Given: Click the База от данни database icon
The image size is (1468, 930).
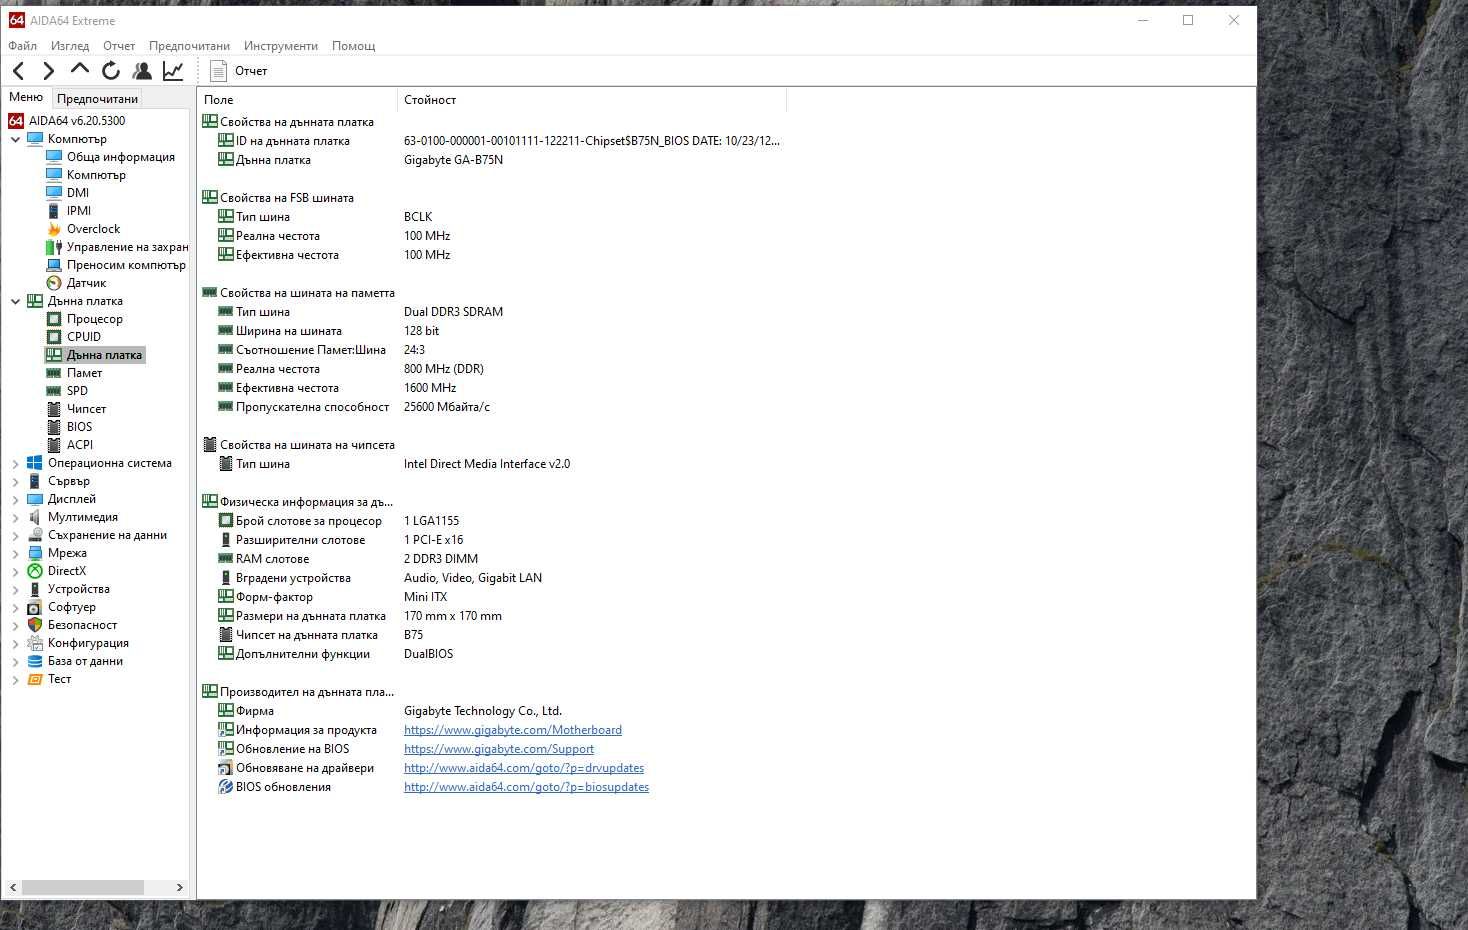Looking at the screenshot, I should click(x=35, y=661).
